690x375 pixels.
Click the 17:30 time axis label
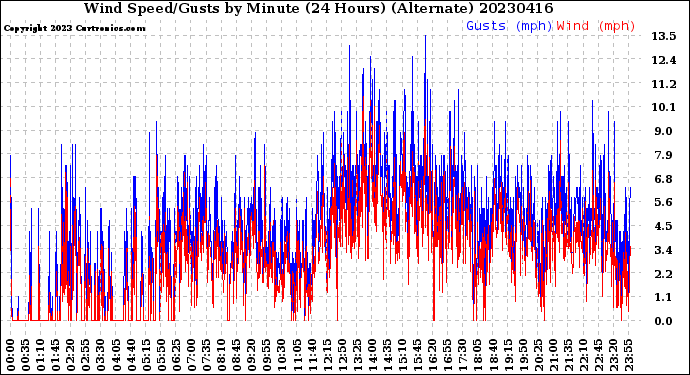point(462,355)
